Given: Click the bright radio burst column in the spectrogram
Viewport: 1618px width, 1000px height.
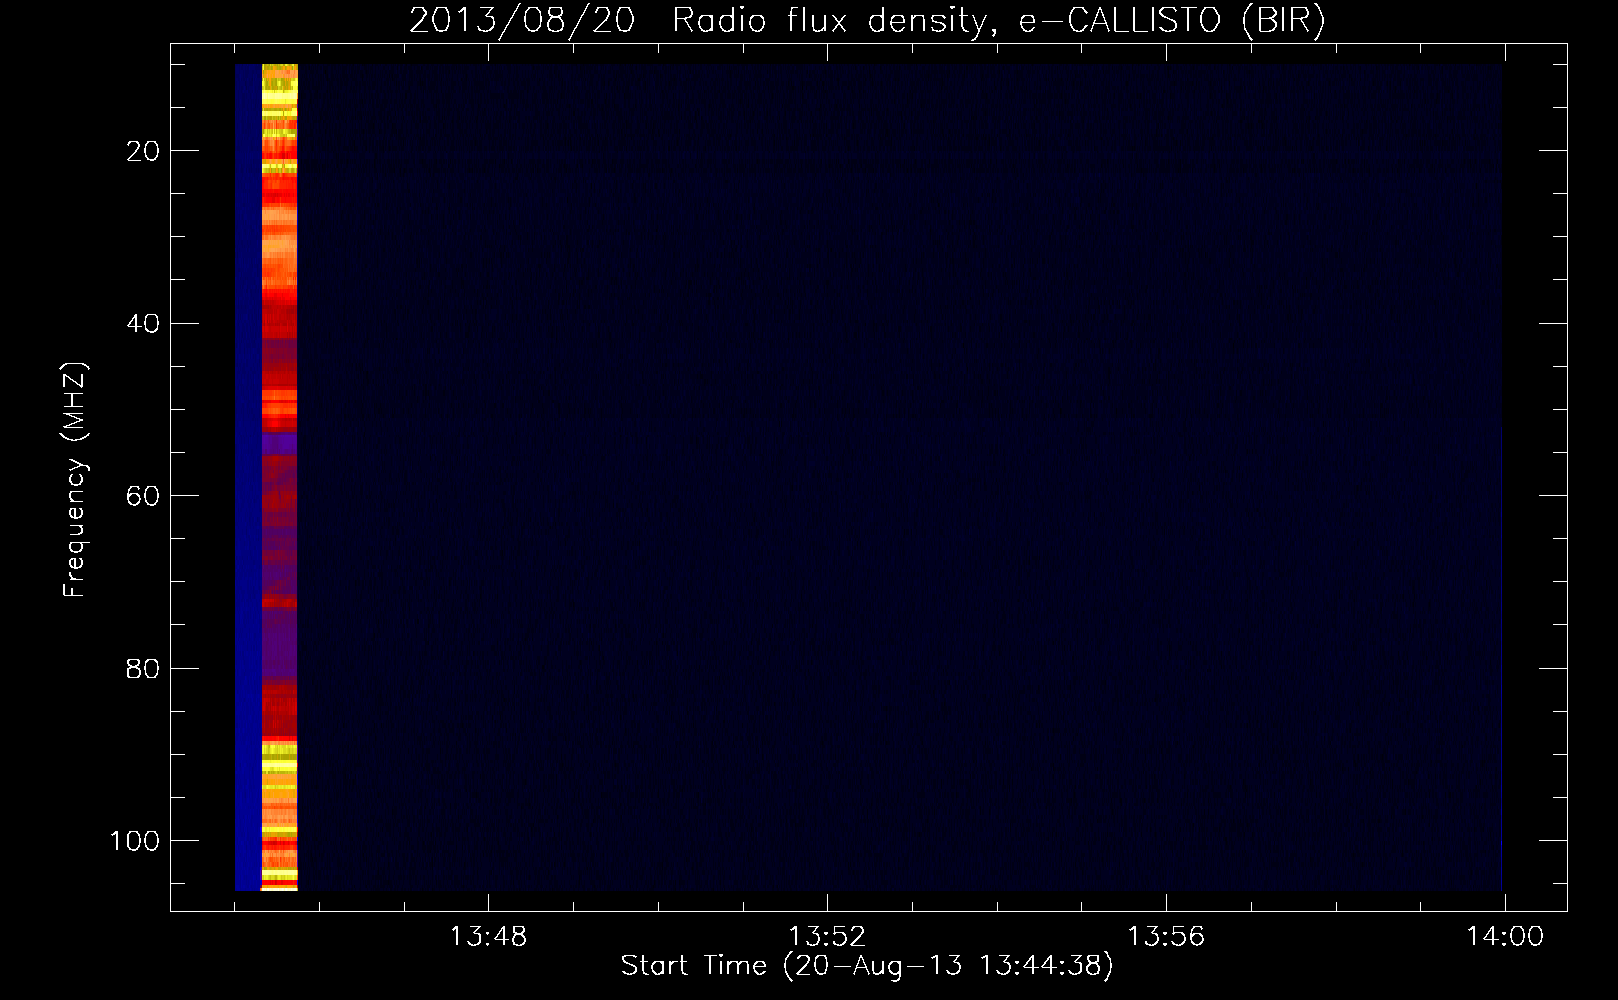Looking at the screenshot, I should (280, 477).
